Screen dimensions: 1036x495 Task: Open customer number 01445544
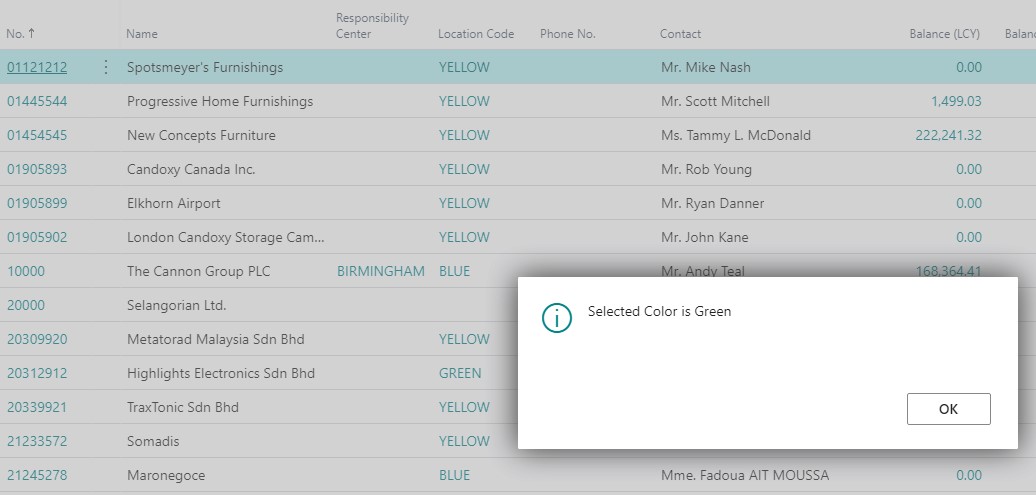(x=37, y=102)
